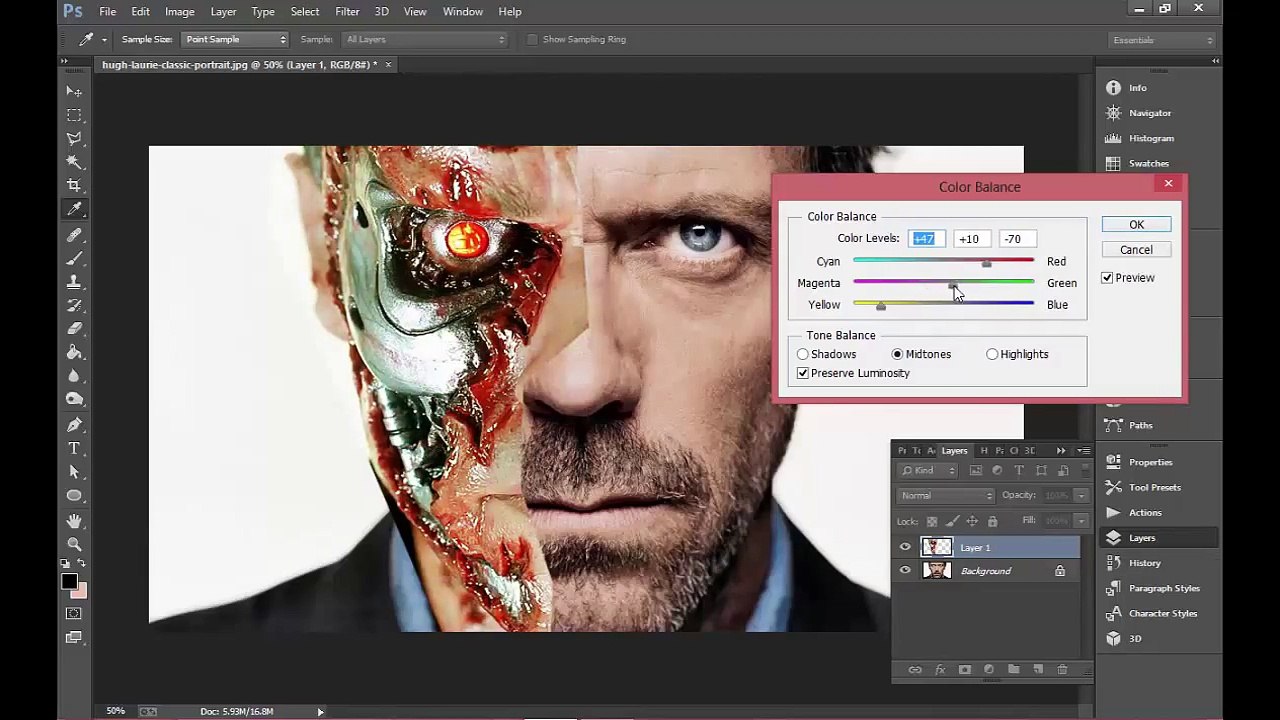Open the Filter menu
This screenshot has height=720, width=1280.
pos(347,11)
